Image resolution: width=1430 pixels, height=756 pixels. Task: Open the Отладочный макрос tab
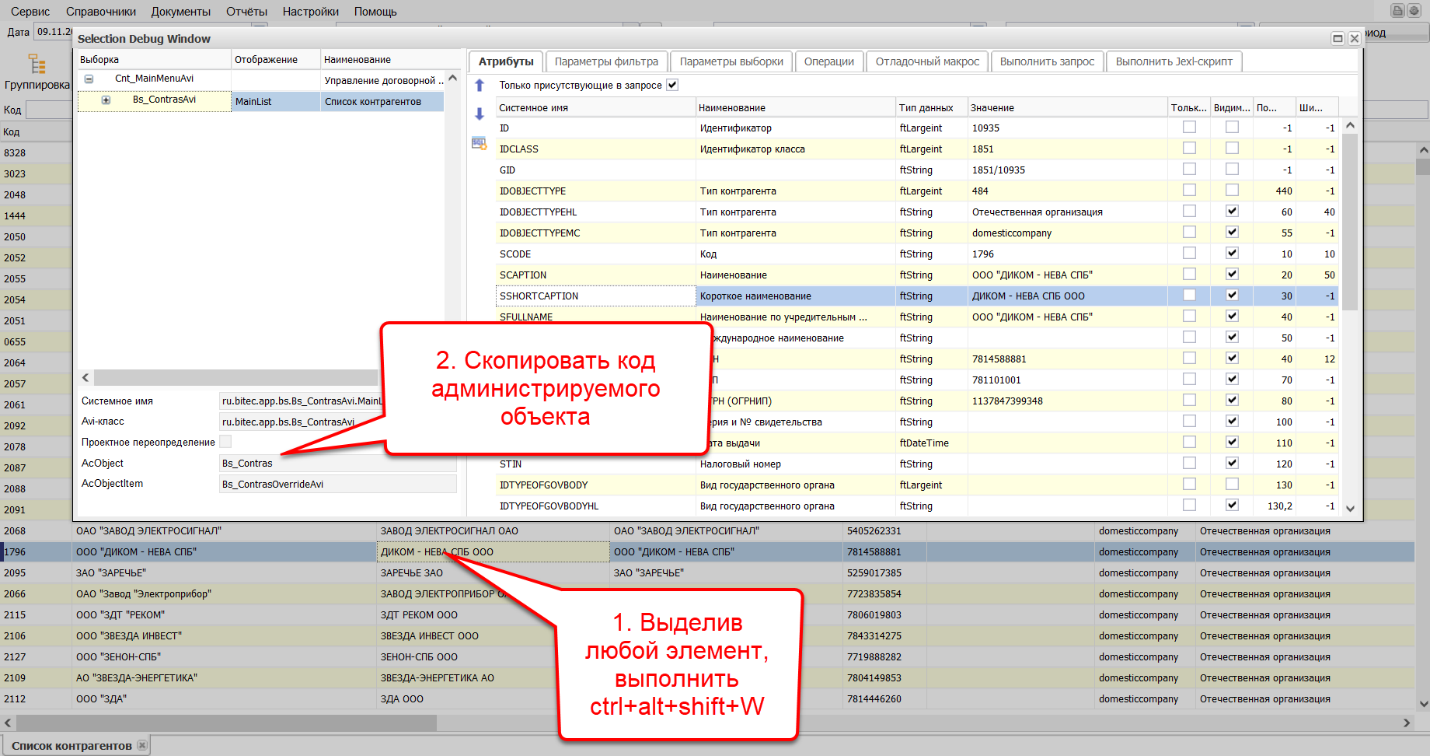coord(925,61)
